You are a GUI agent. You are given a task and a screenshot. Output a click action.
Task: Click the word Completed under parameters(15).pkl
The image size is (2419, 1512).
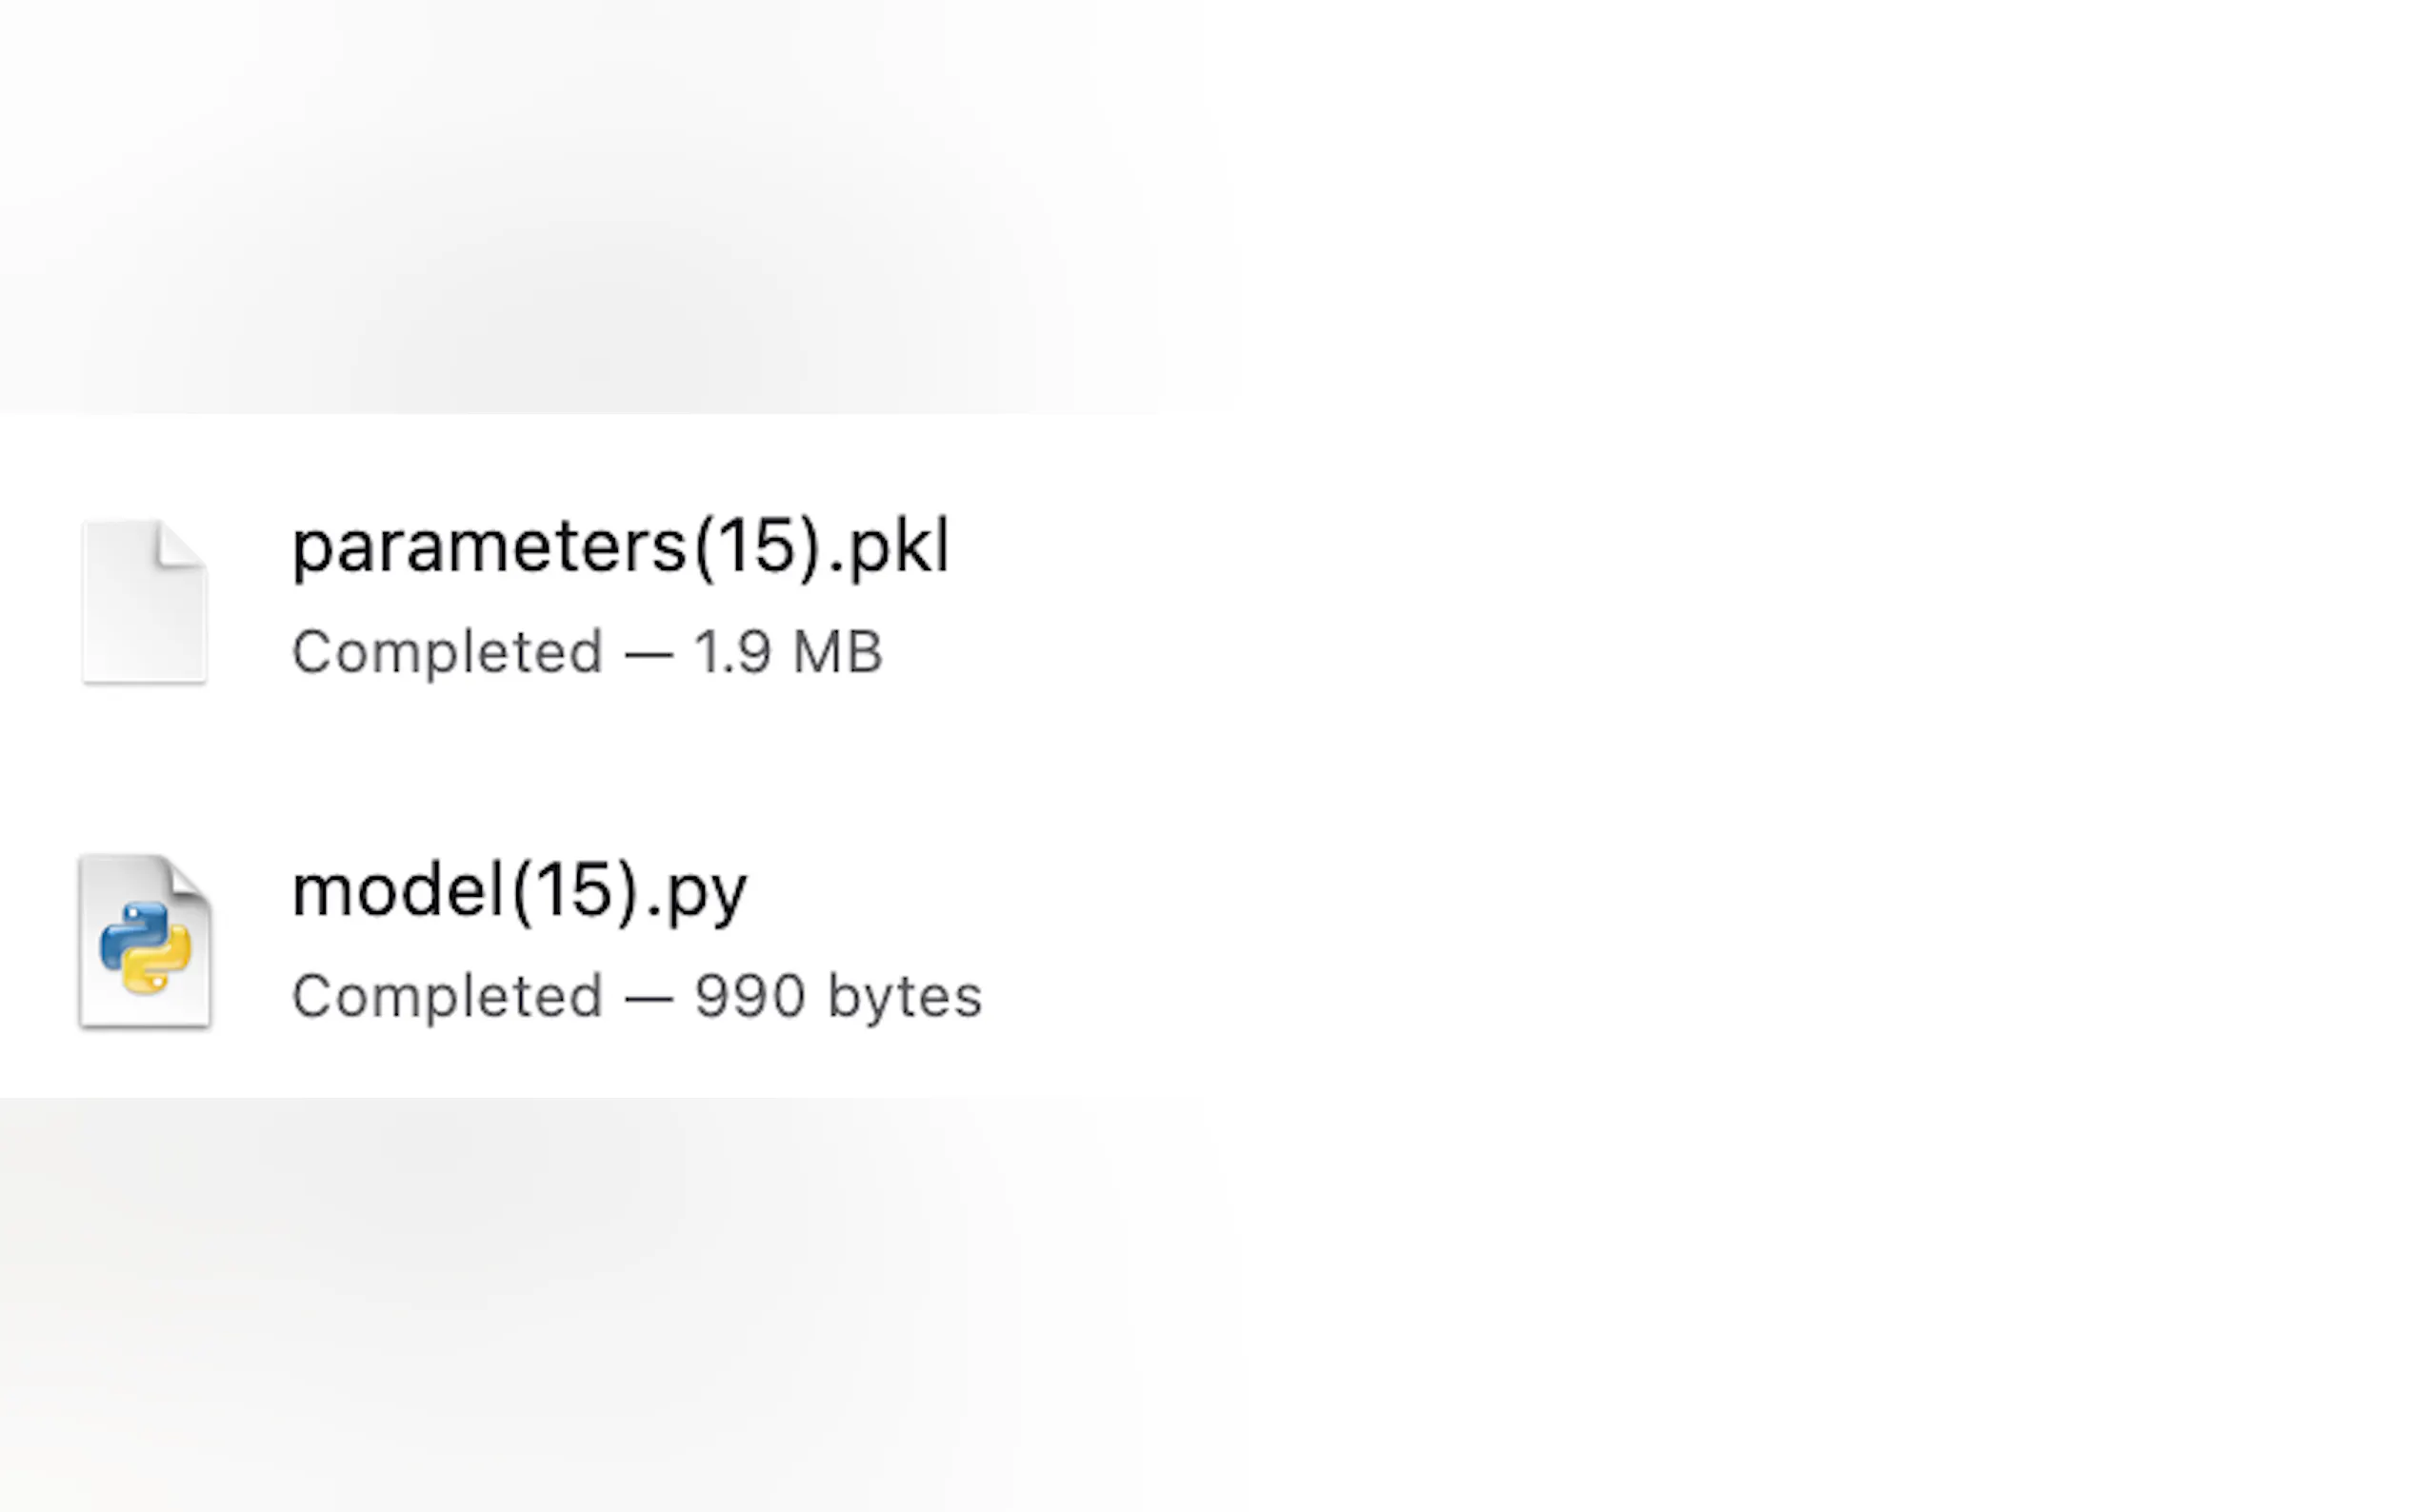point(447,652)
